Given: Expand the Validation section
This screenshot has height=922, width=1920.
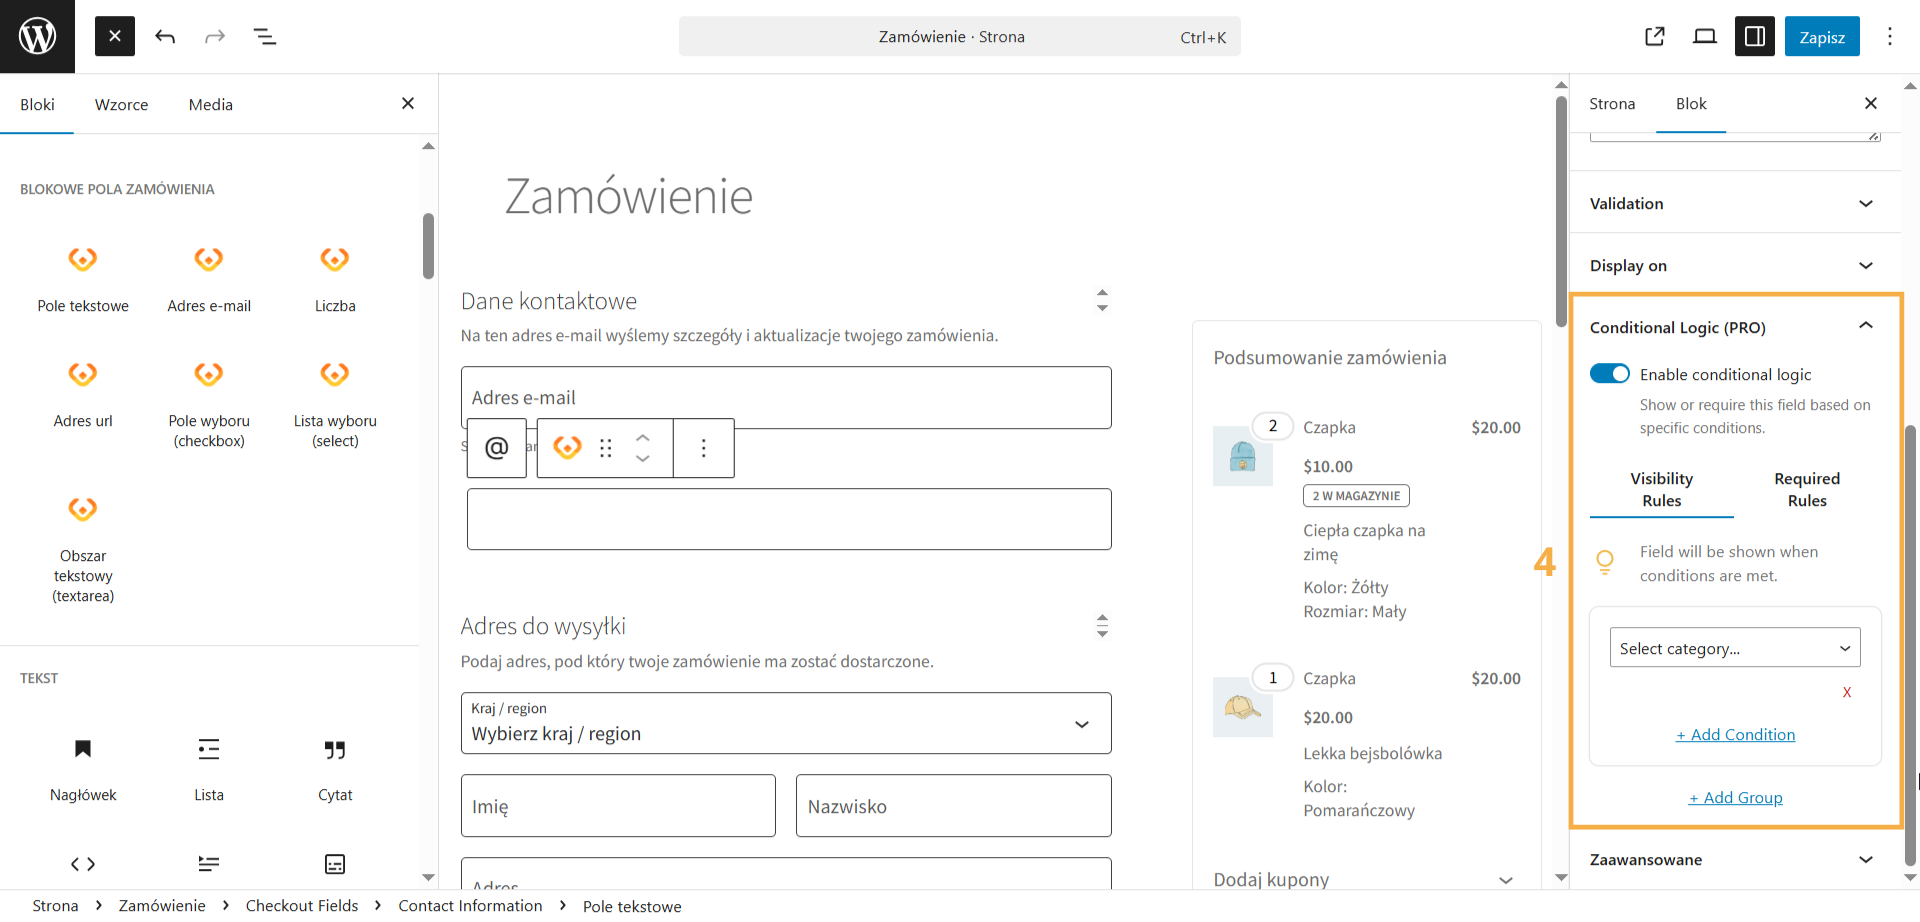Looking at the screenshot, I should (x=1735, y=203).
